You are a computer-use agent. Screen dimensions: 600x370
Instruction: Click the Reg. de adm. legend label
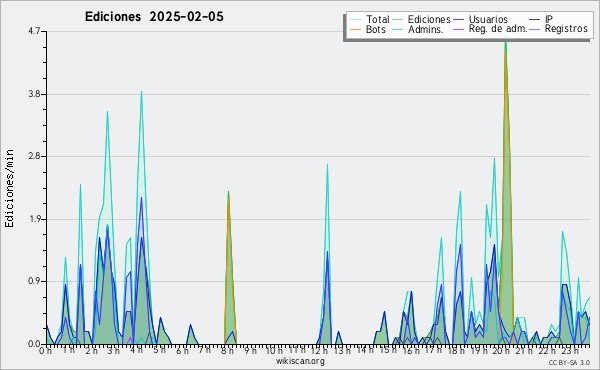(x=498, y=29)
